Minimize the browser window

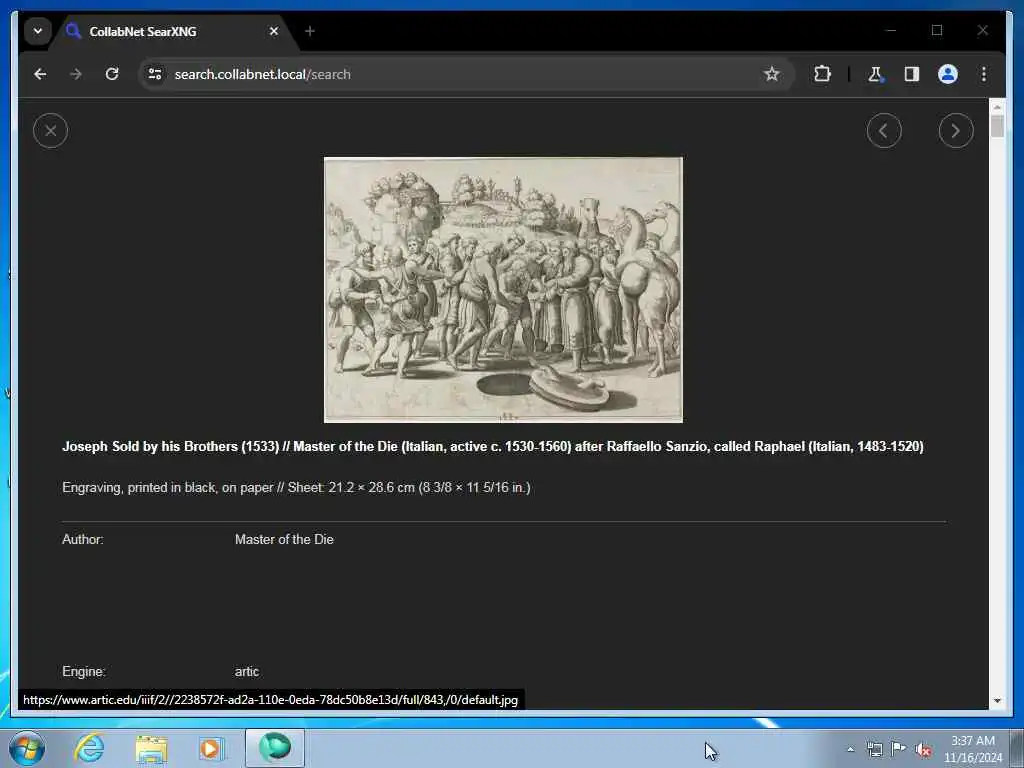coord(891,30)
